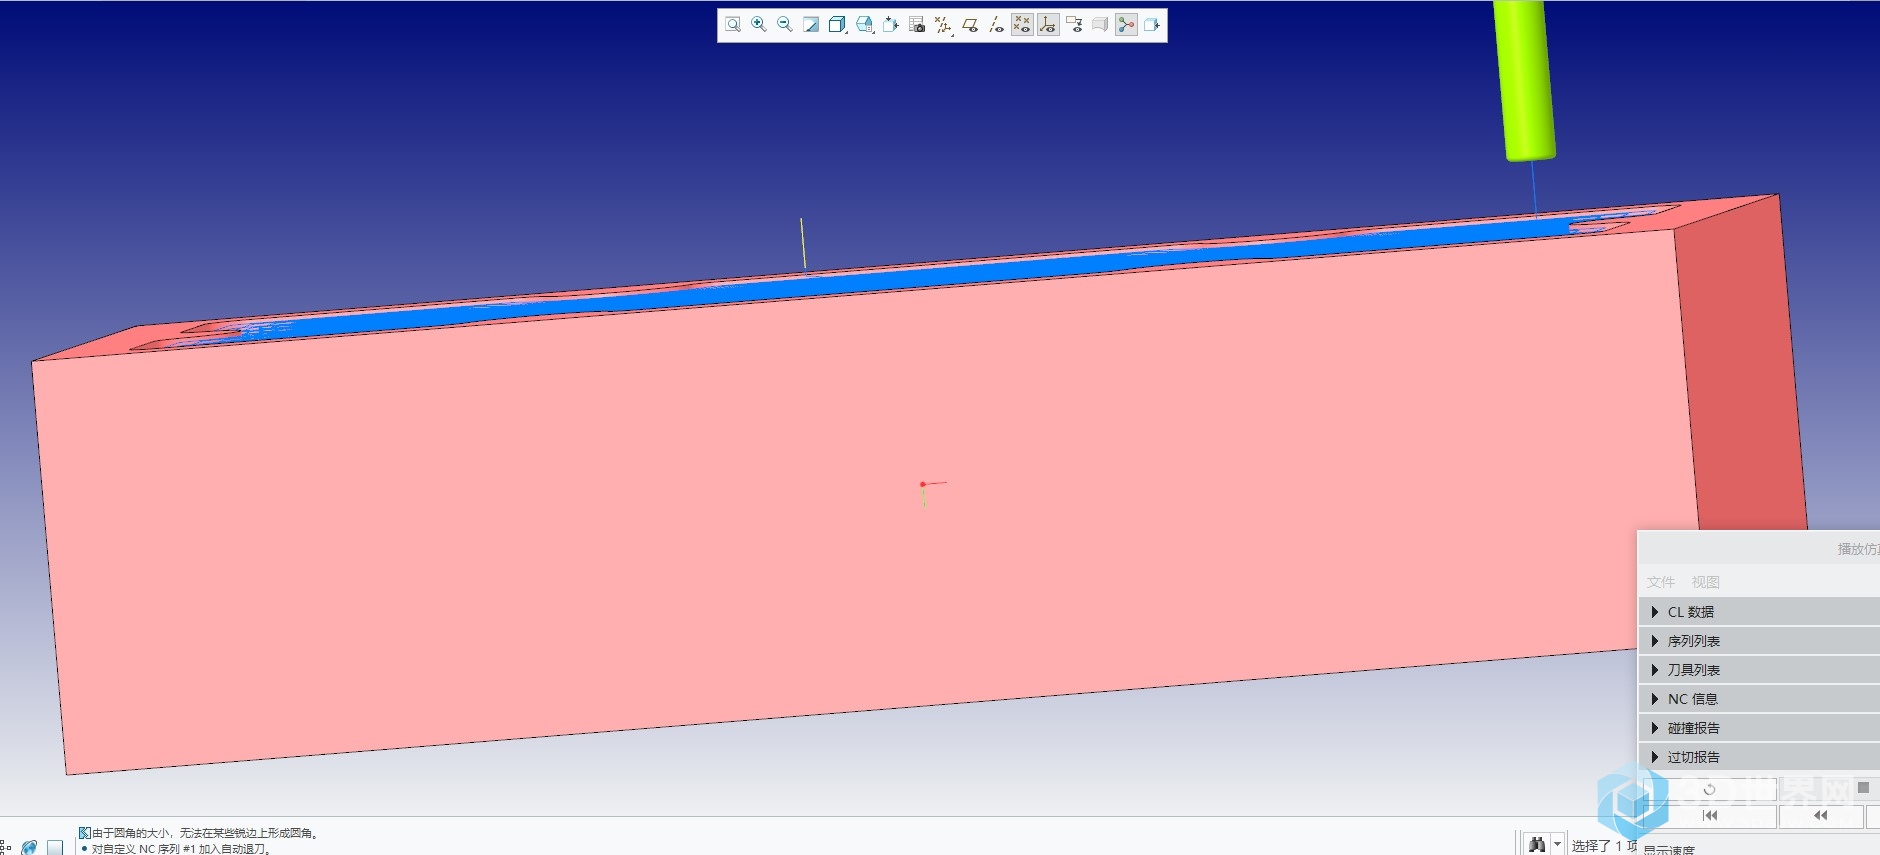
Task: Click the rewind-to-start playback button
Action: 1710,816
